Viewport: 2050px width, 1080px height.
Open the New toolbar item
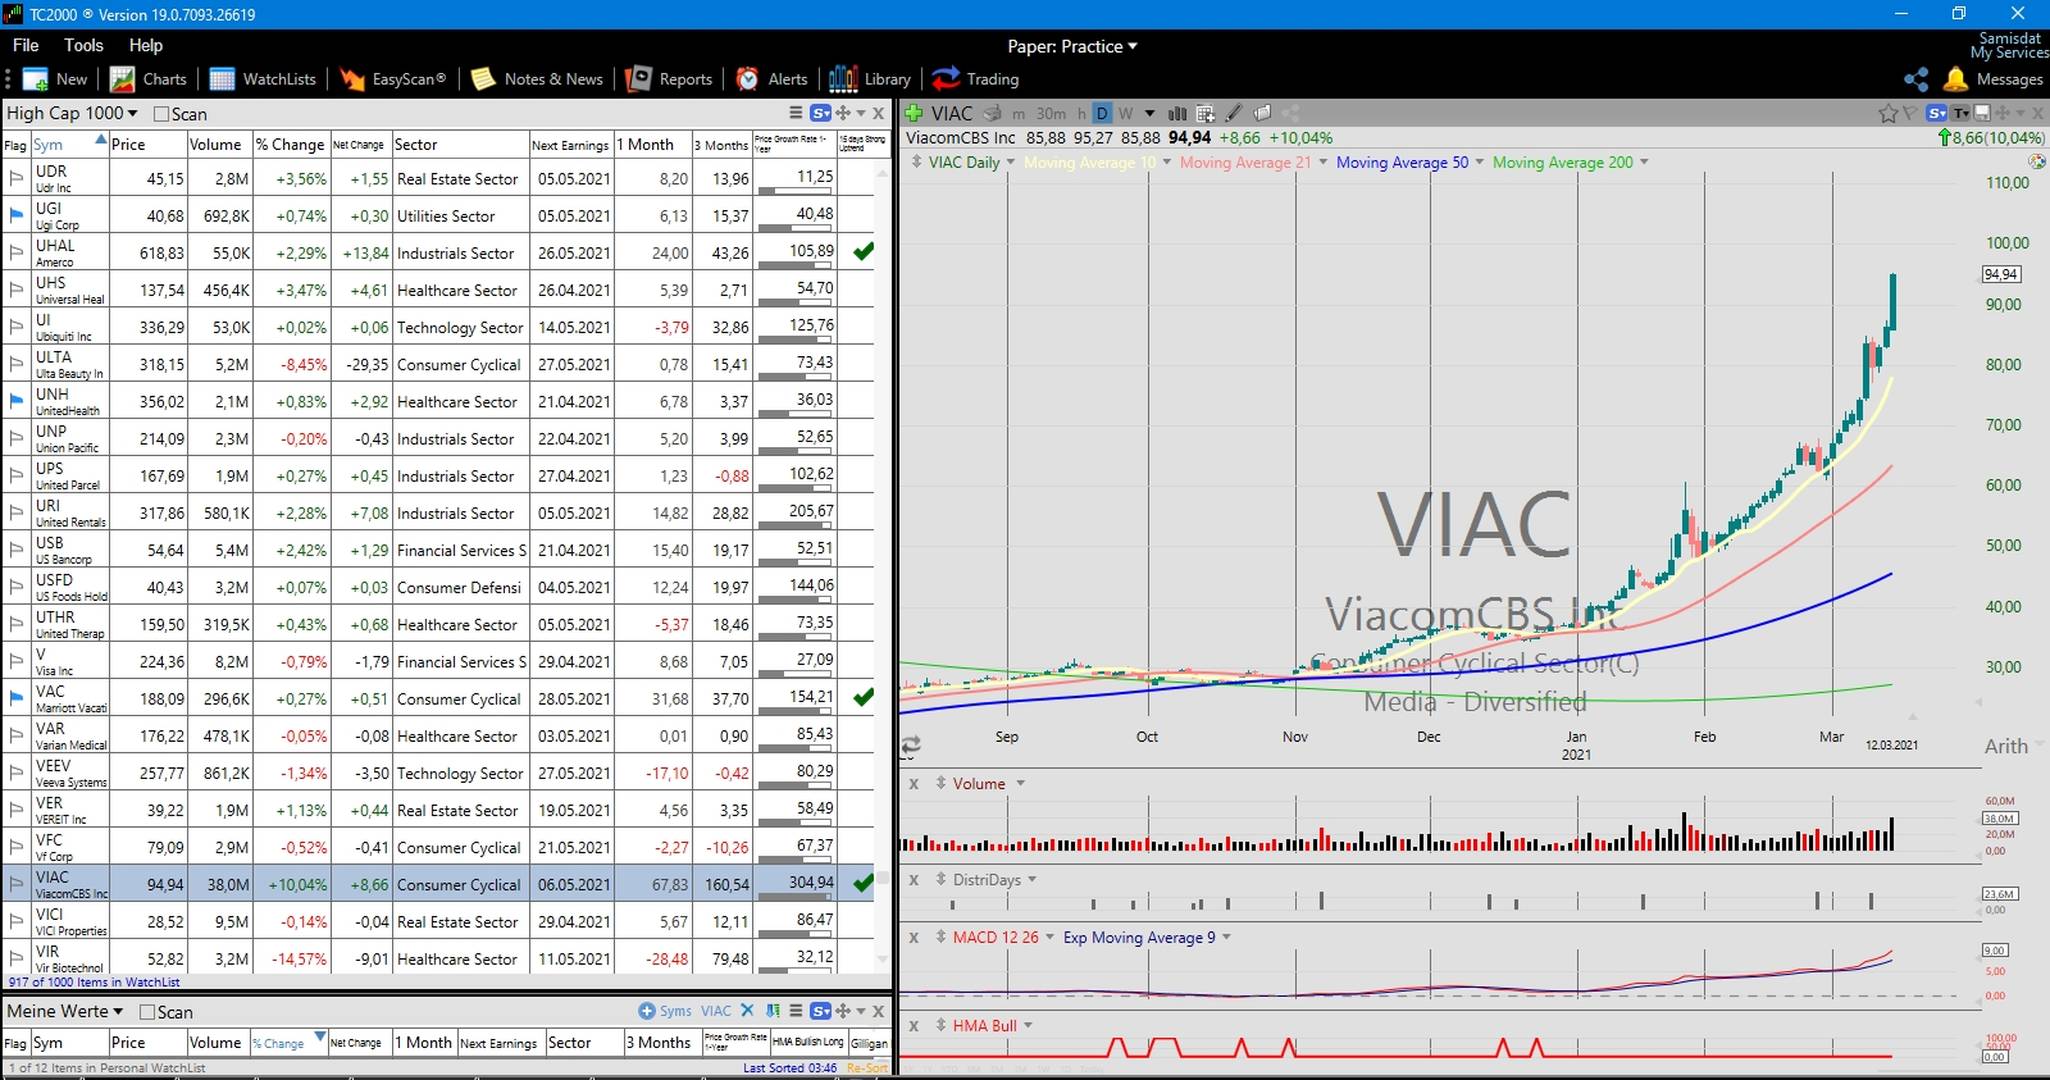tap(55, 79)
